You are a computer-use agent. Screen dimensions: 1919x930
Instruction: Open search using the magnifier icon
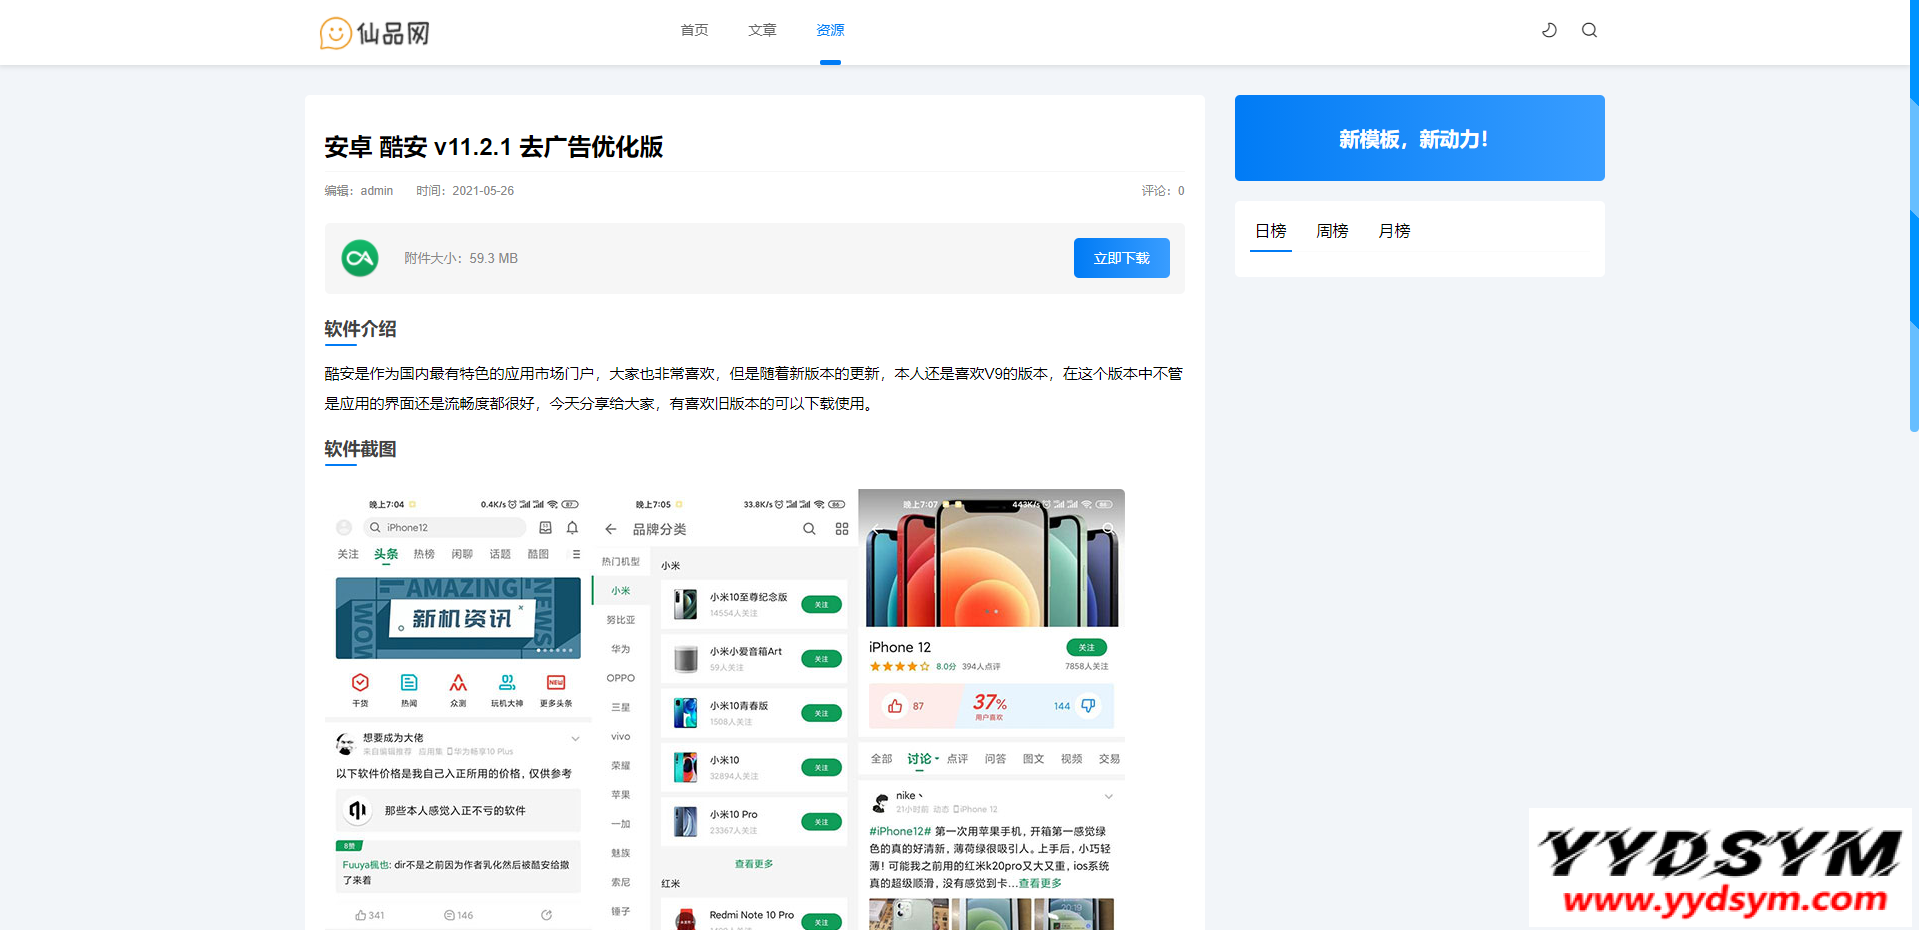tap(1589, 30)
